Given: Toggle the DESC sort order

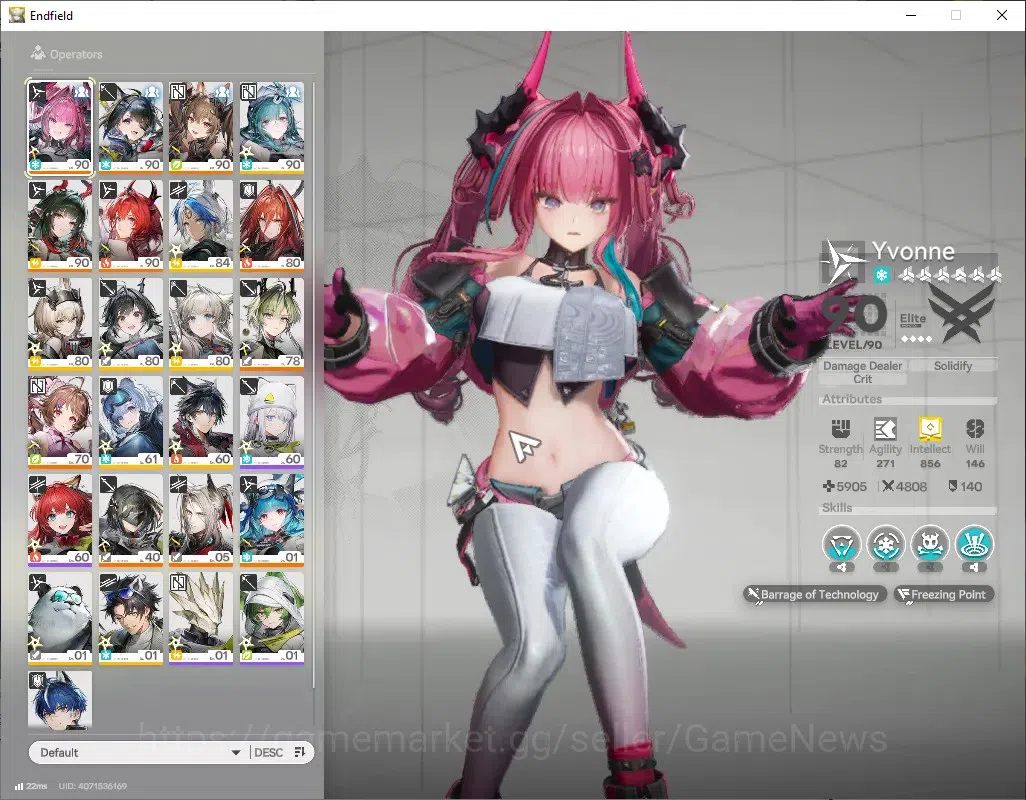Looking at the screenshot, I should click(x=268, y=752).
